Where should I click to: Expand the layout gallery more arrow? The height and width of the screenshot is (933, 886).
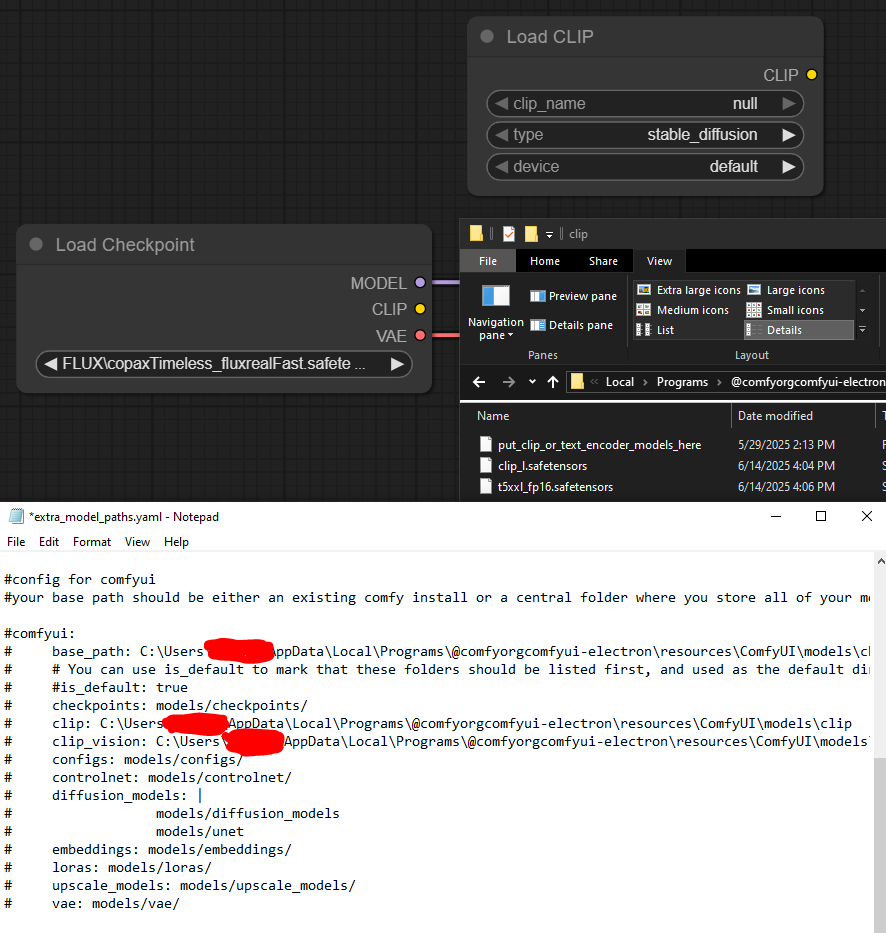tap(862, 329)
